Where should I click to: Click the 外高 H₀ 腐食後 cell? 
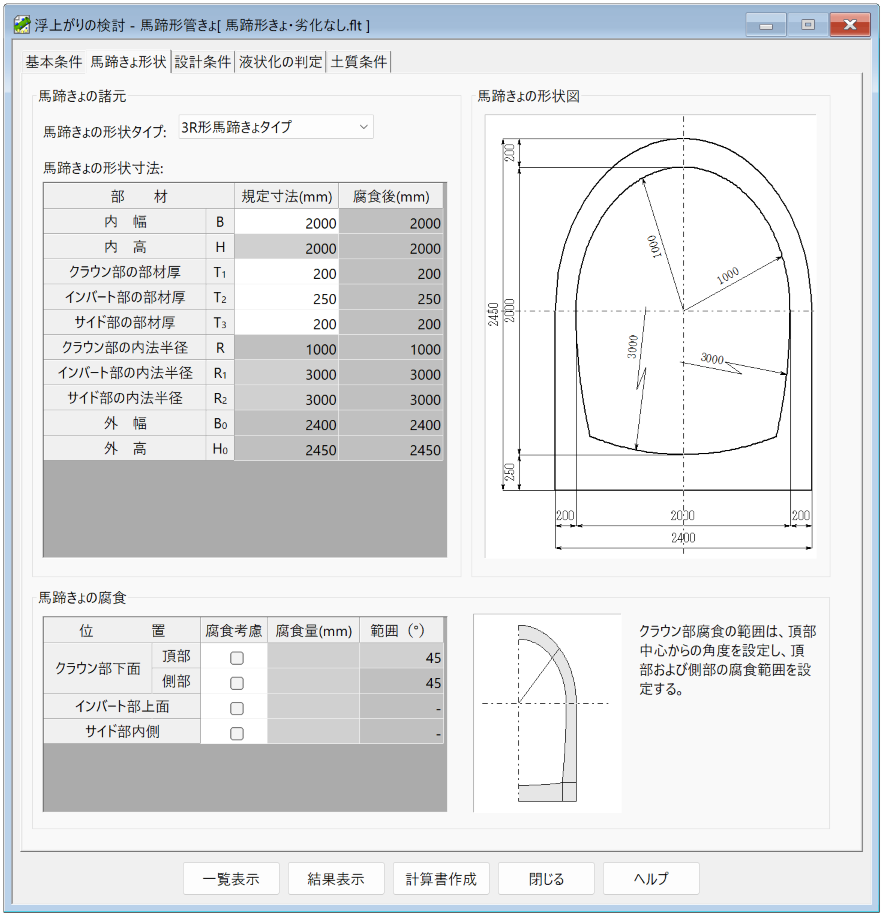(x=391, y=449)
